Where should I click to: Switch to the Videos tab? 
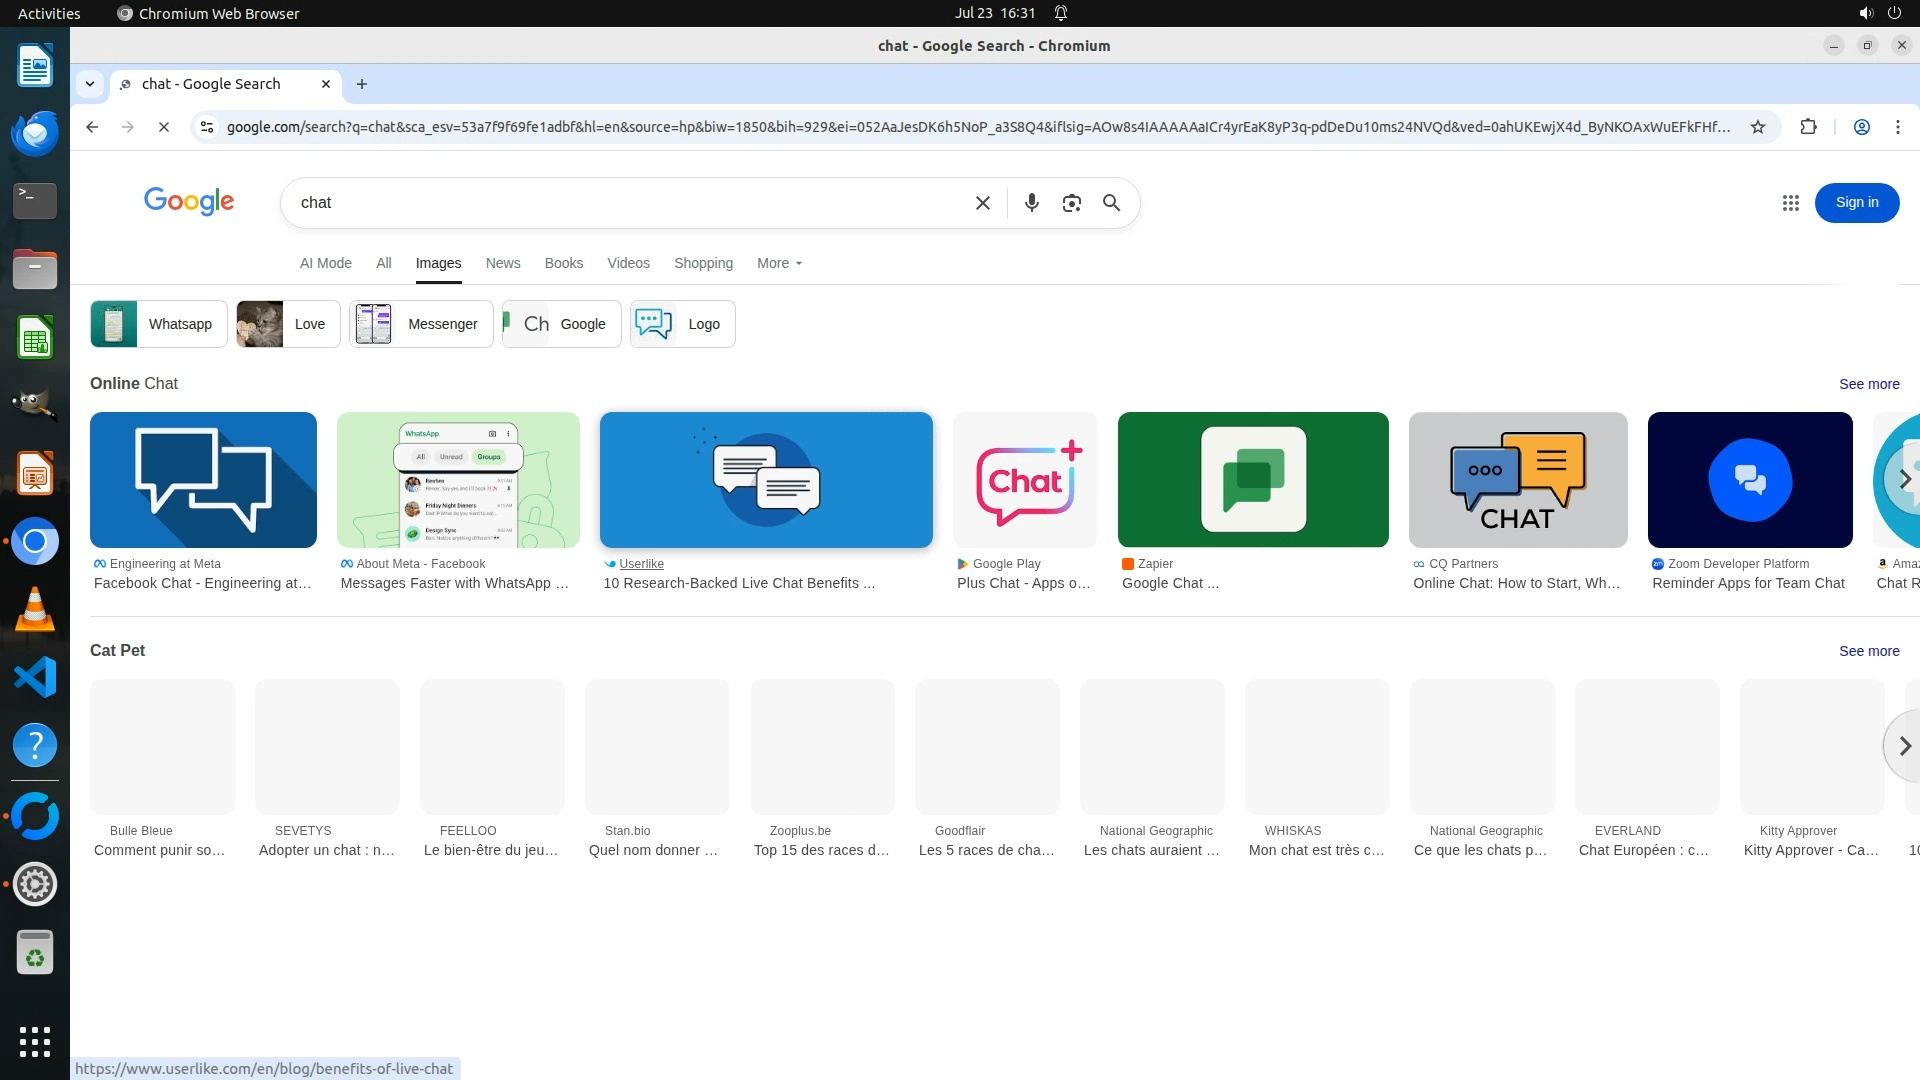(628, 263)
